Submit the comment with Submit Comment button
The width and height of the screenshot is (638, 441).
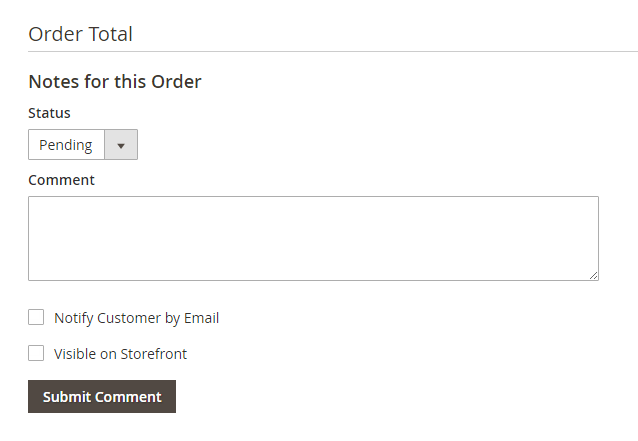(102, 397)
